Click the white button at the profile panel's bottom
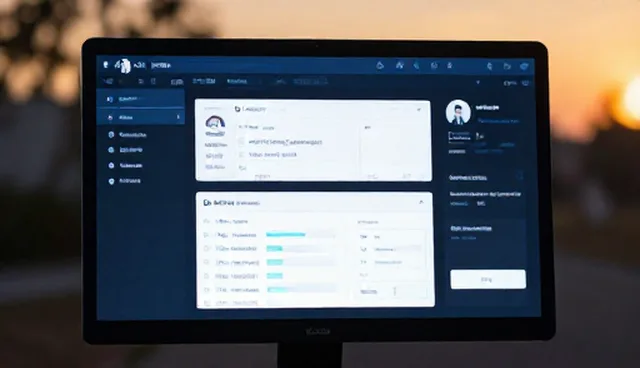 click(x=488, y=279)
